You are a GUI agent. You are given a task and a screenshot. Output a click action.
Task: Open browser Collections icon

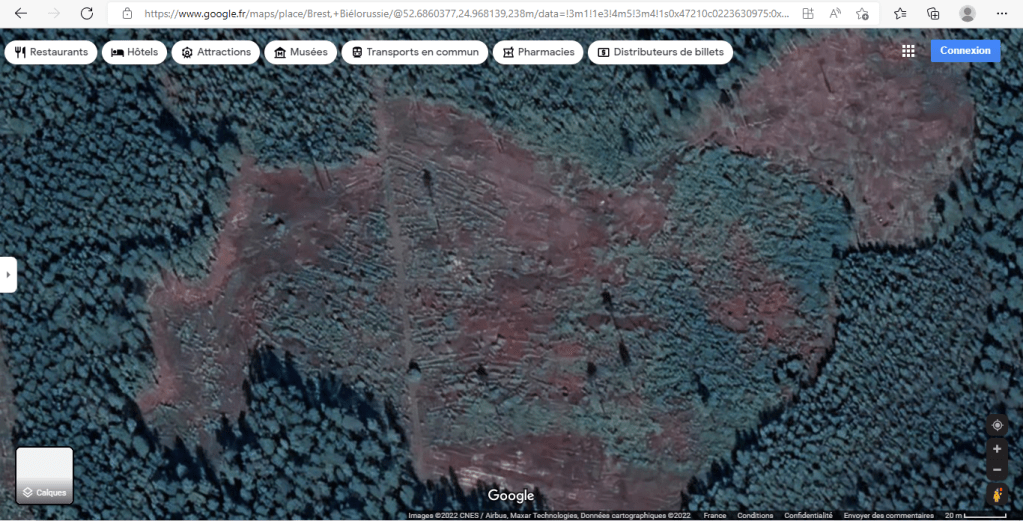point(932,14)
